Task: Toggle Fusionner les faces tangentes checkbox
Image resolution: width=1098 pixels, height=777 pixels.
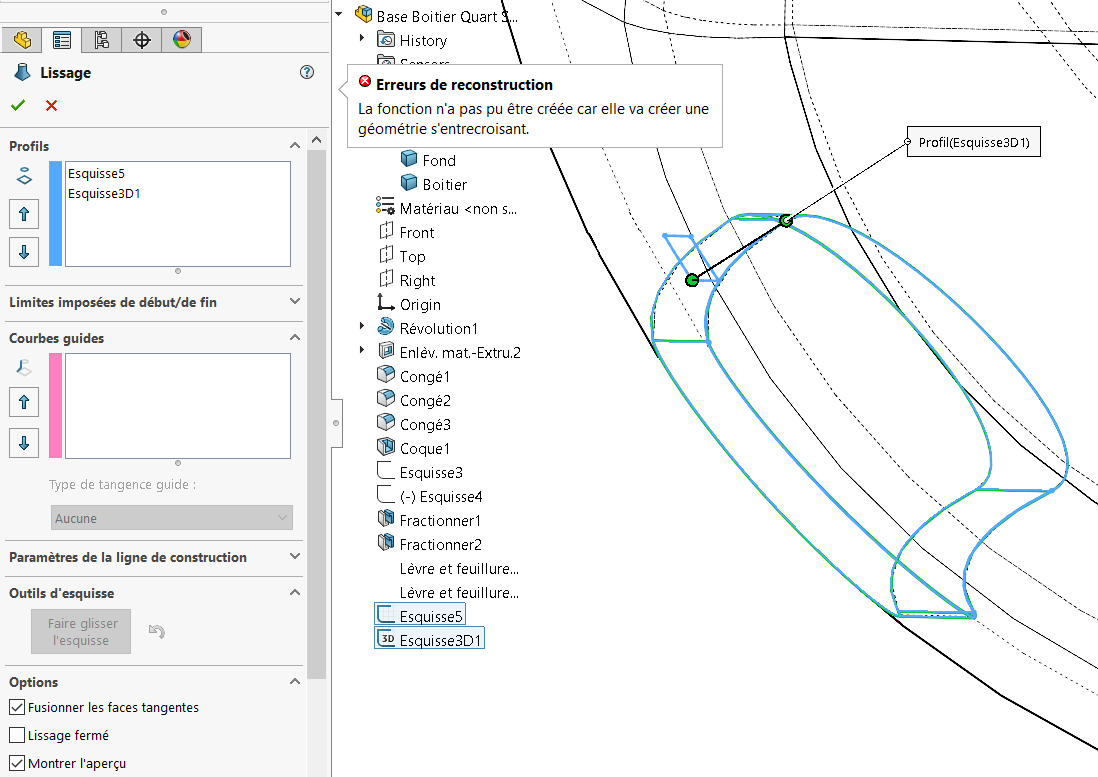Action: [17, 707]
